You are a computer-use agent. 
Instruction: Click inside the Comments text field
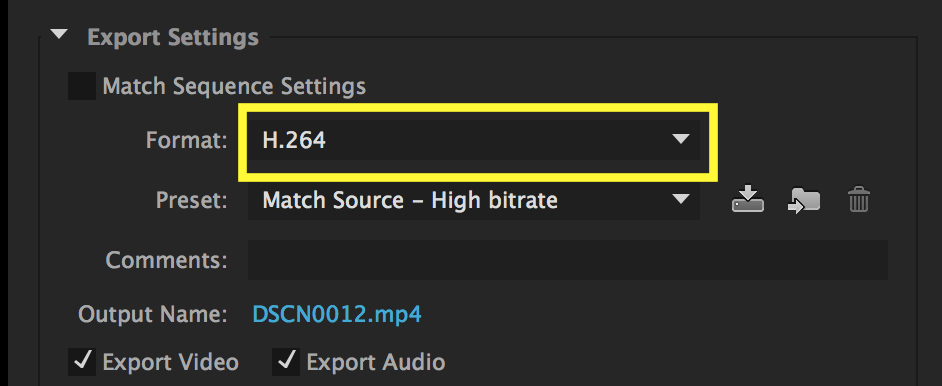coord(568,260)
